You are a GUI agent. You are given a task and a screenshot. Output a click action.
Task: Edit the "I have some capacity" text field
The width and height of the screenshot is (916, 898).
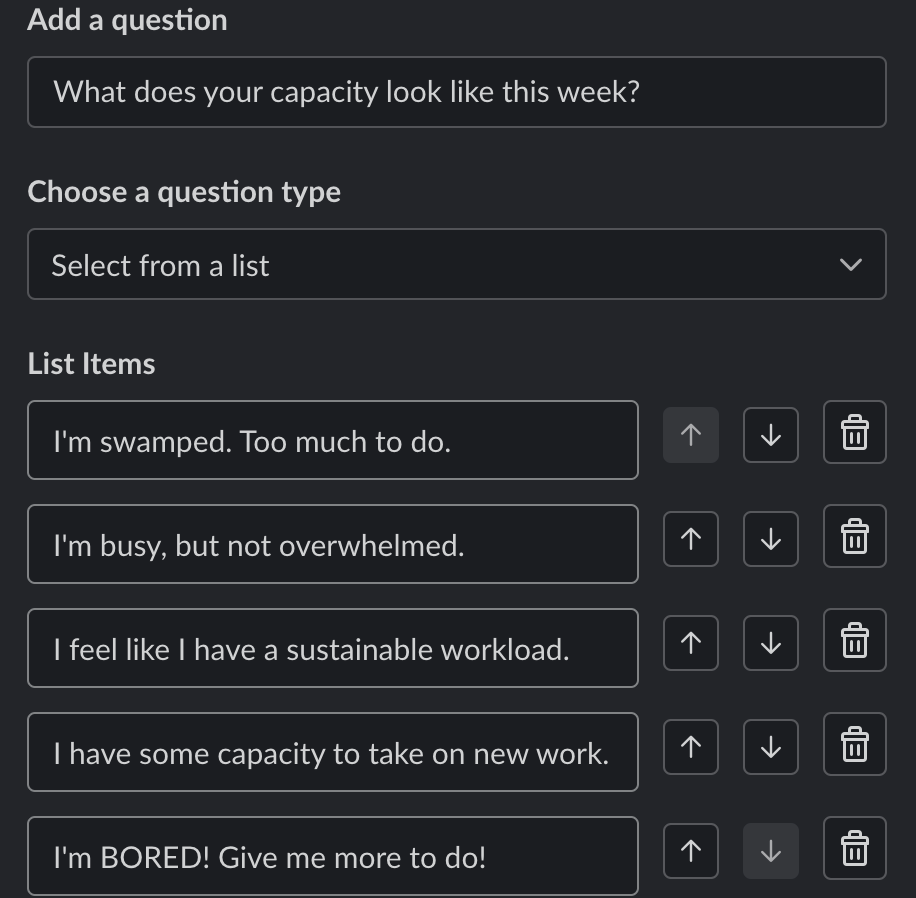tap(332, 753)
